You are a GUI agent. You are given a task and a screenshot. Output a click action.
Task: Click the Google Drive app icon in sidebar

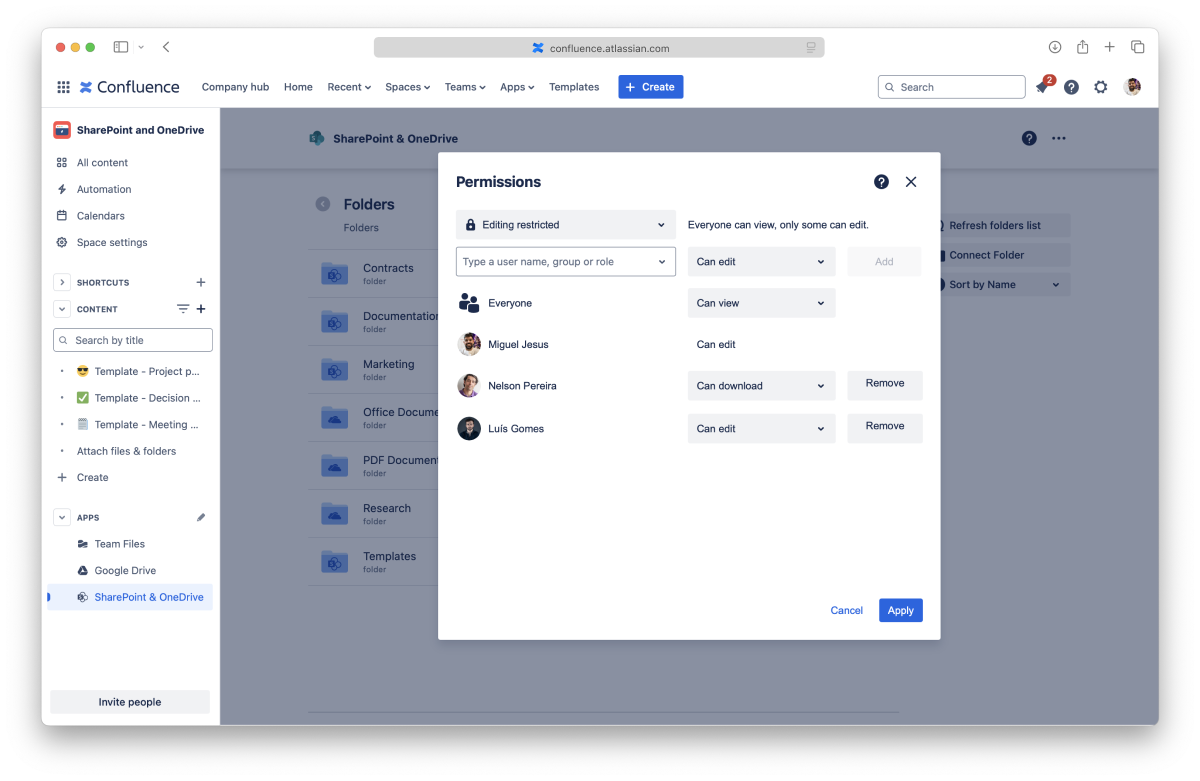(x=84, y=571)
